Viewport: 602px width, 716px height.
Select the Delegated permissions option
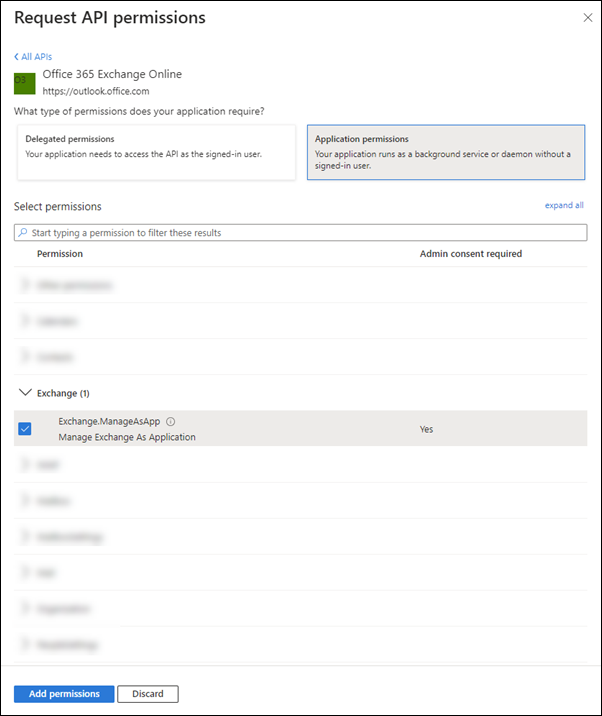156,152
